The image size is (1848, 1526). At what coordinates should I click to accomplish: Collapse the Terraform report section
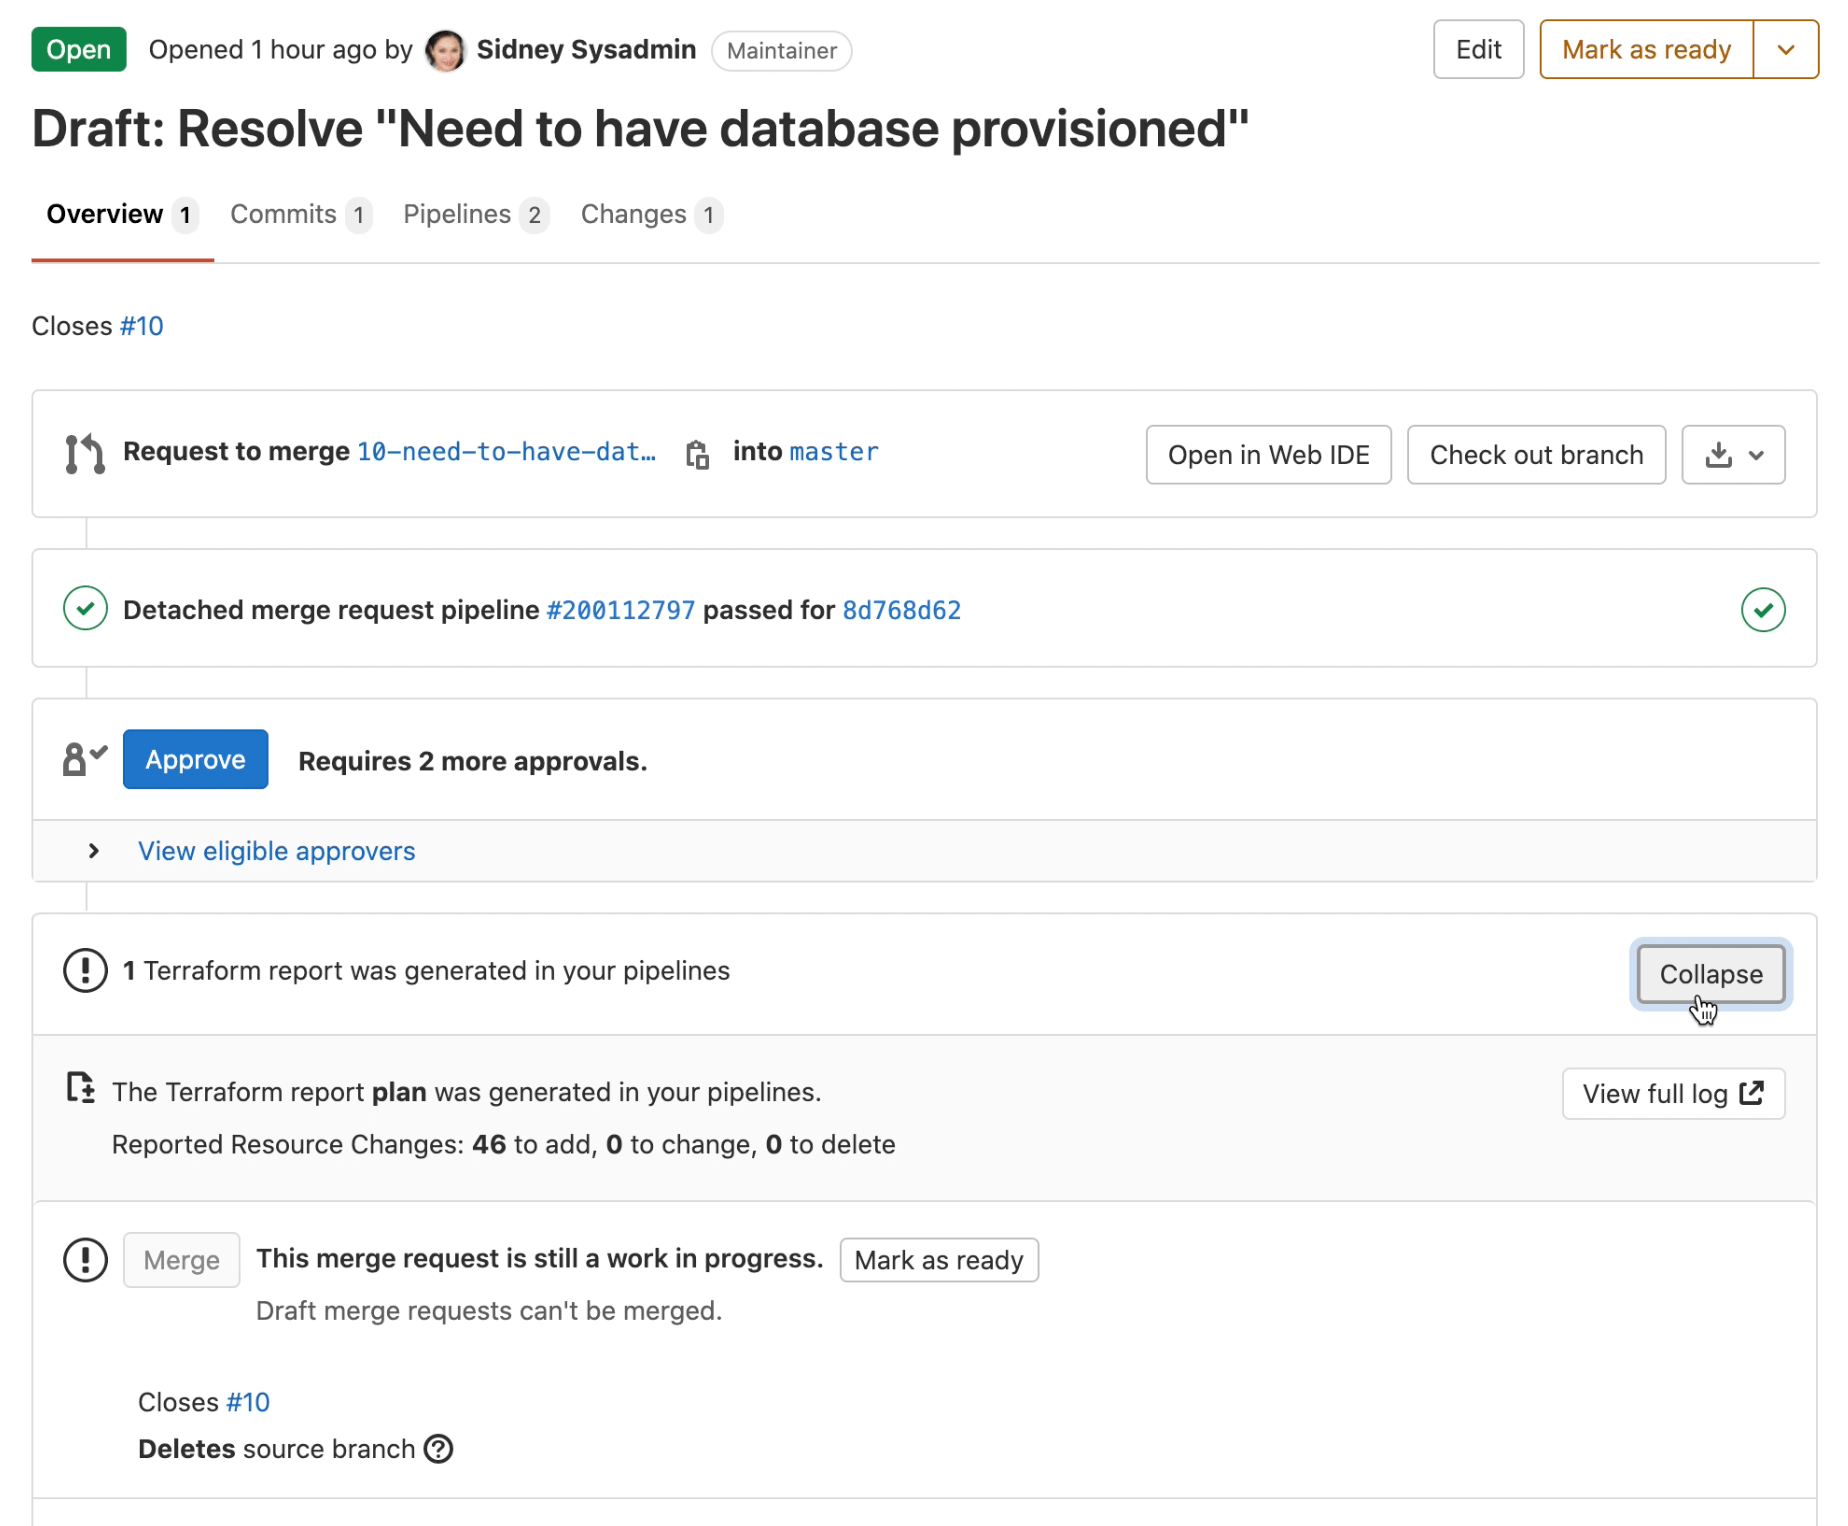(1710, 974)
